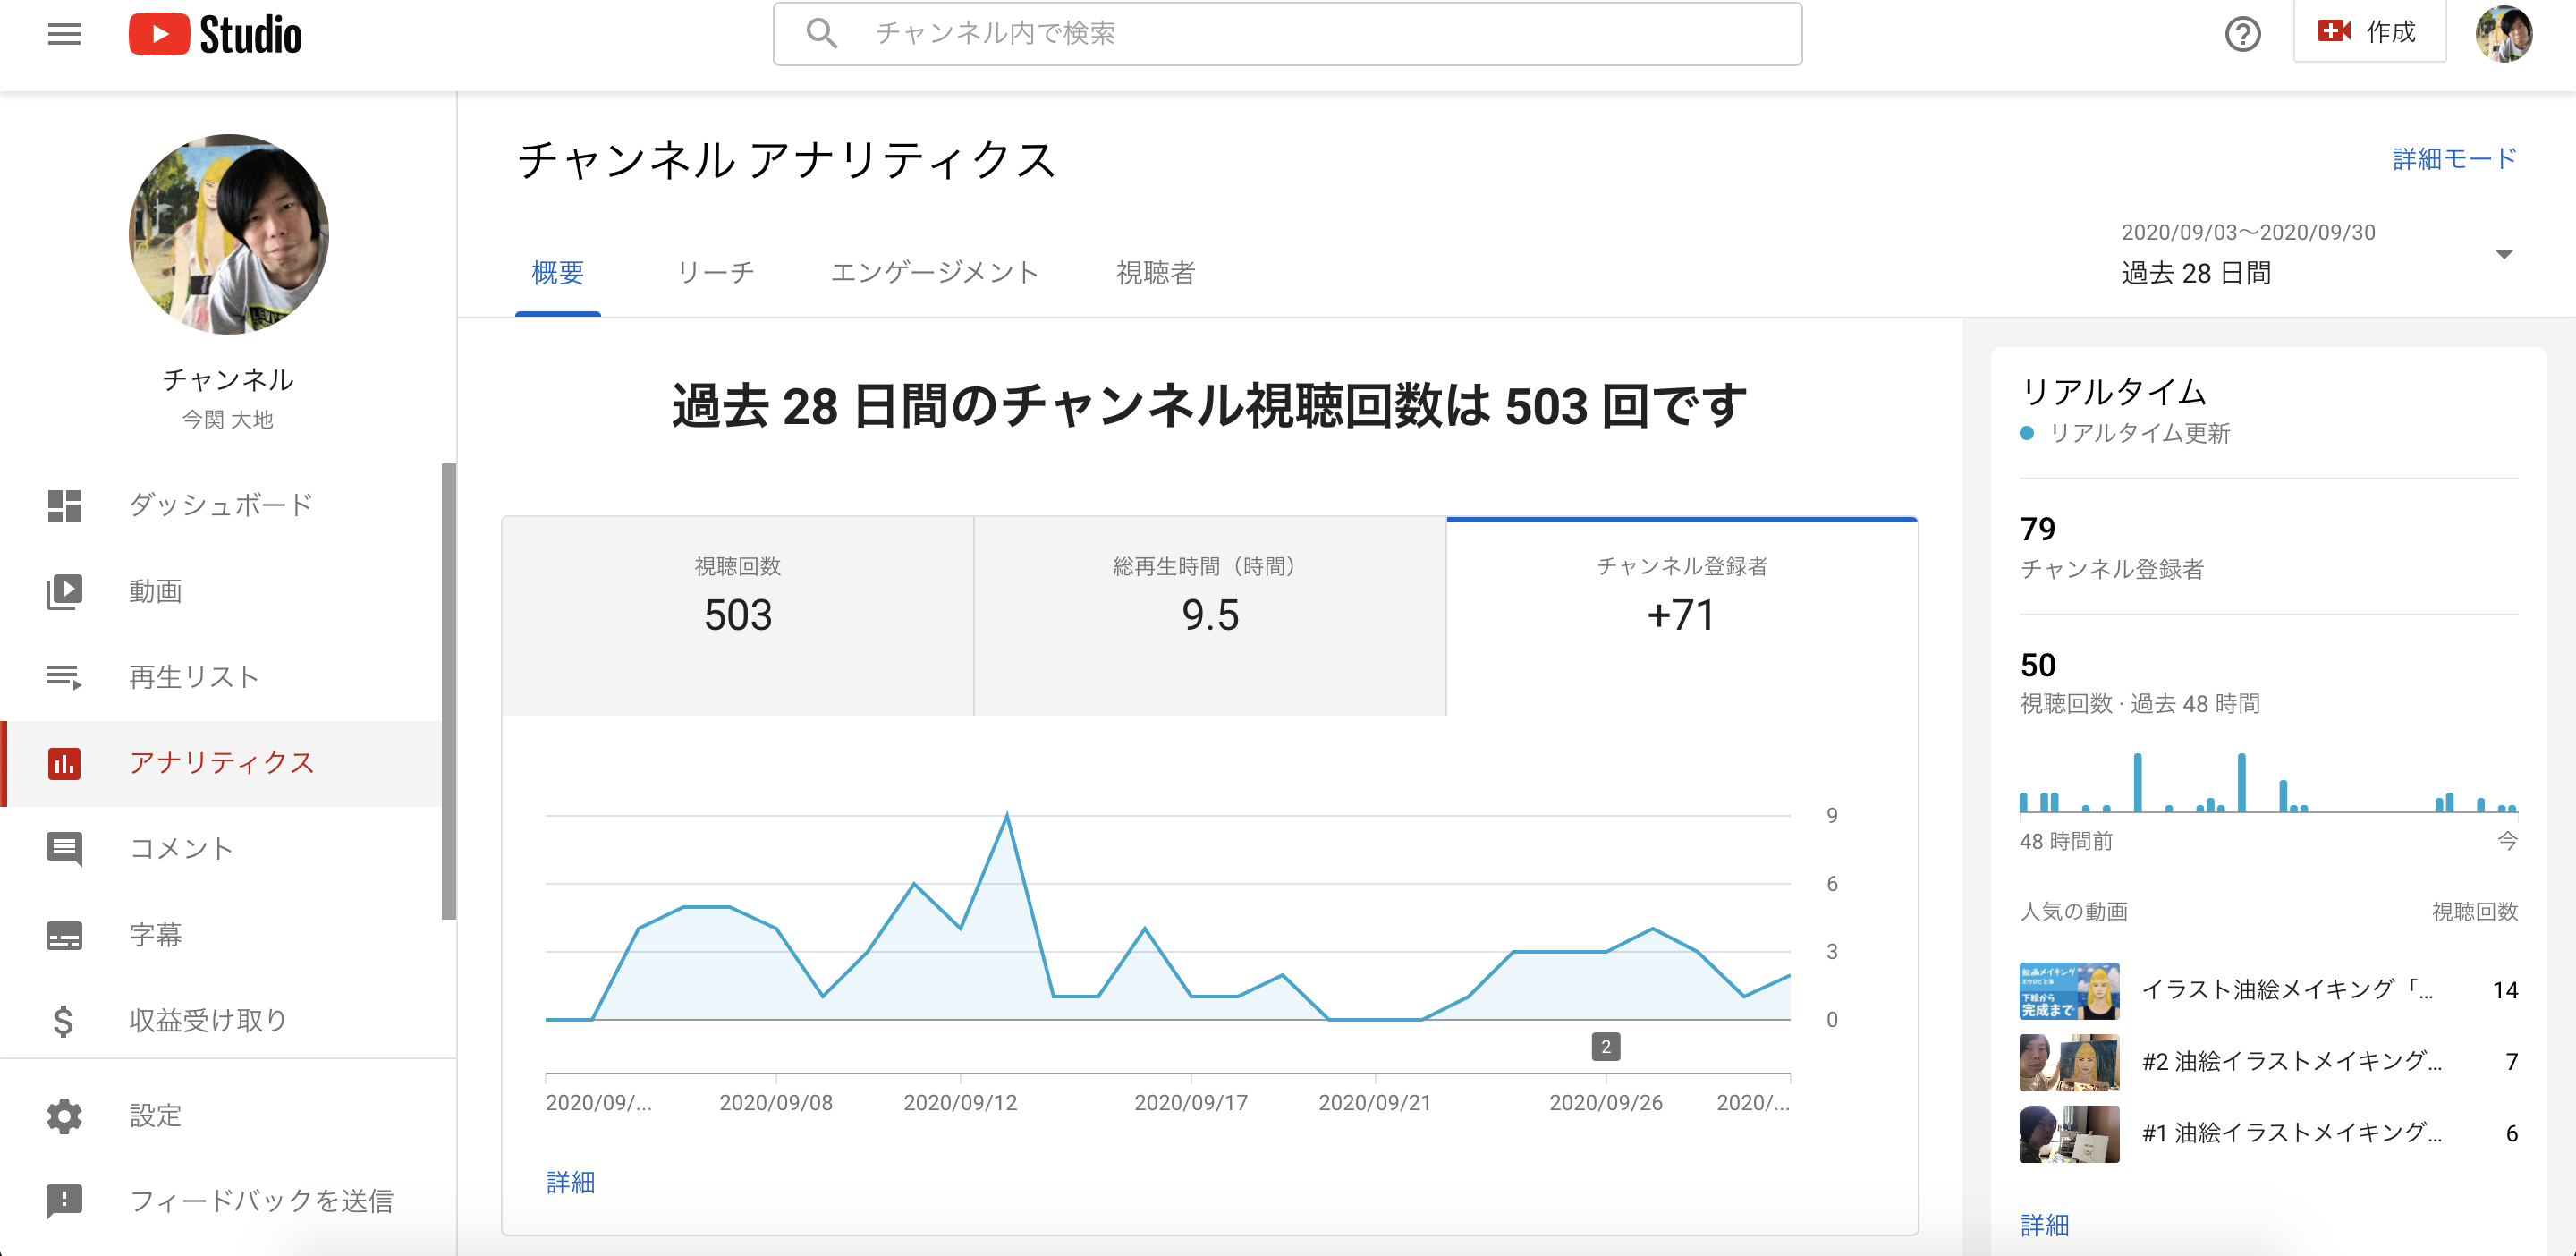Click video title イラスト油絵メイキング「...
This screenshot has height=1256, width=2576.
tap(2288, 990)
